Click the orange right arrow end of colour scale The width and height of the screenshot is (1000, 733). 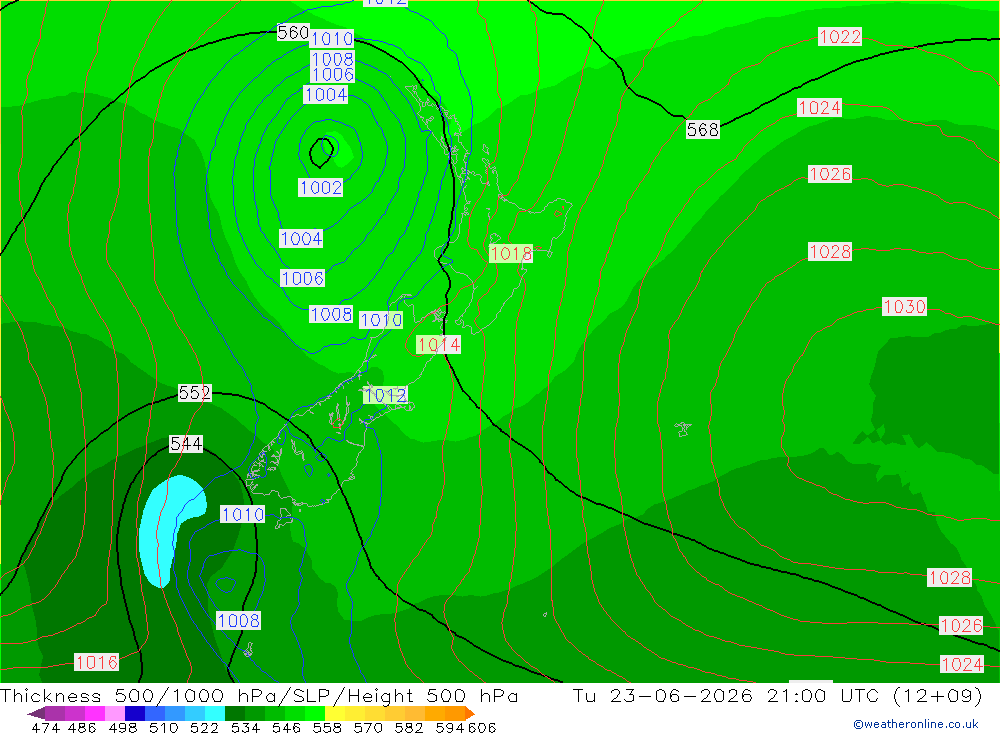tap(470, 713)
